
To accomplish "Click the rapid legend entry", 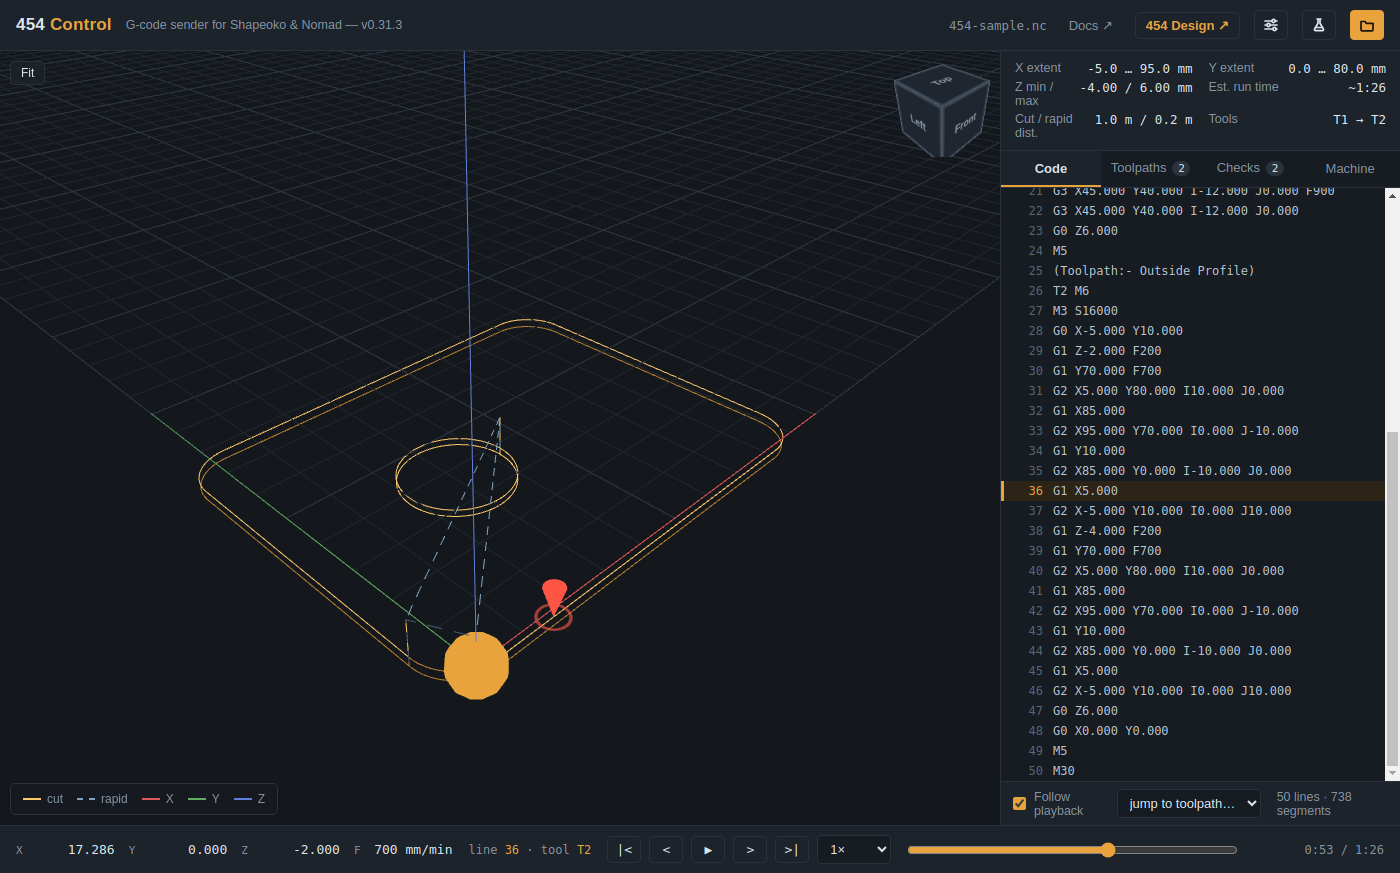I will coord(102,799).
